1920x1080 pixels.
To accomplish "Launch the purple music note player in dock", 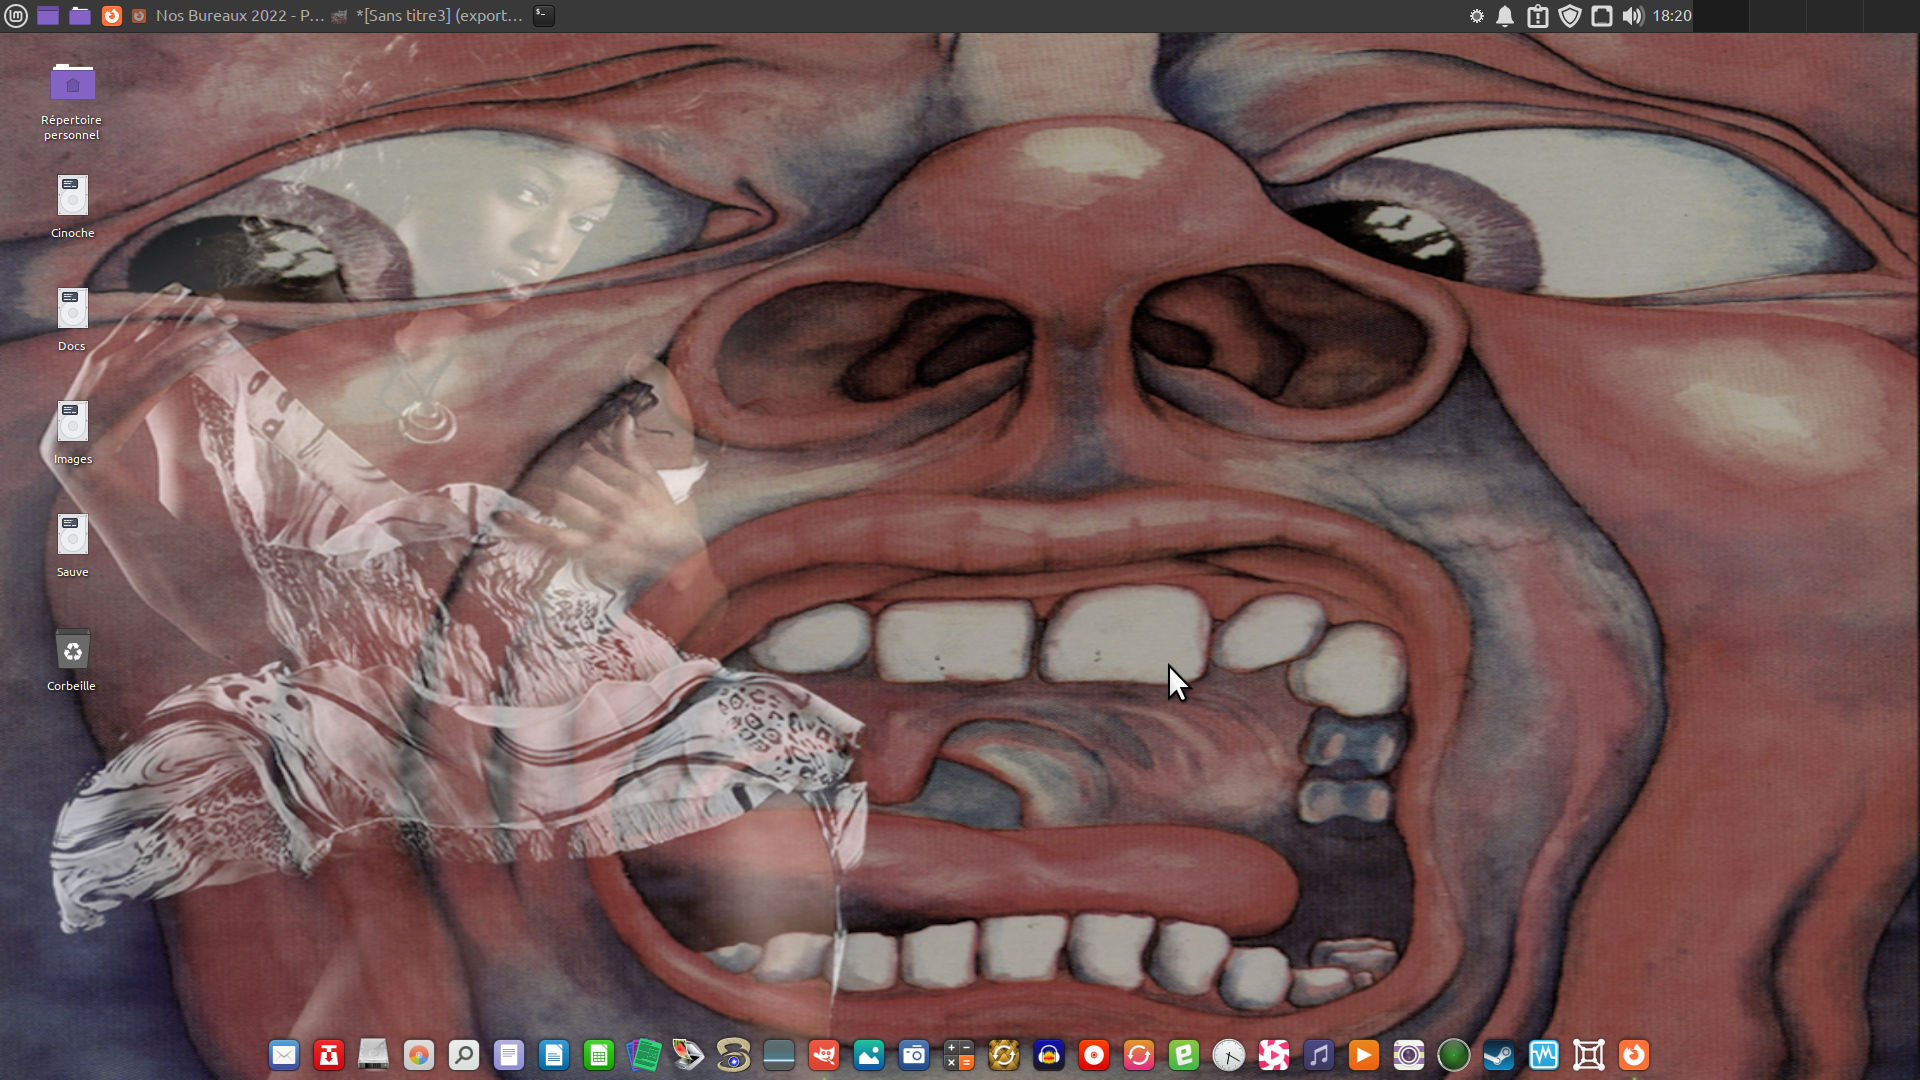I will coord(1319,1055).
